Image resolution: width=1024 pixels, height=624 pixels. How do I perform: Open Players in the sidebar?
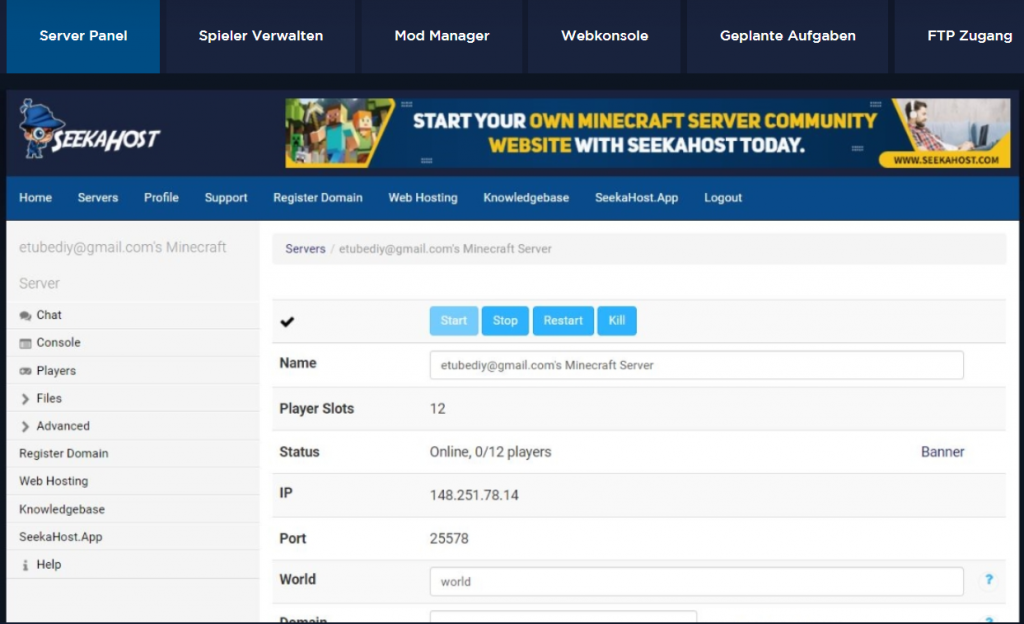coord(56,371)
